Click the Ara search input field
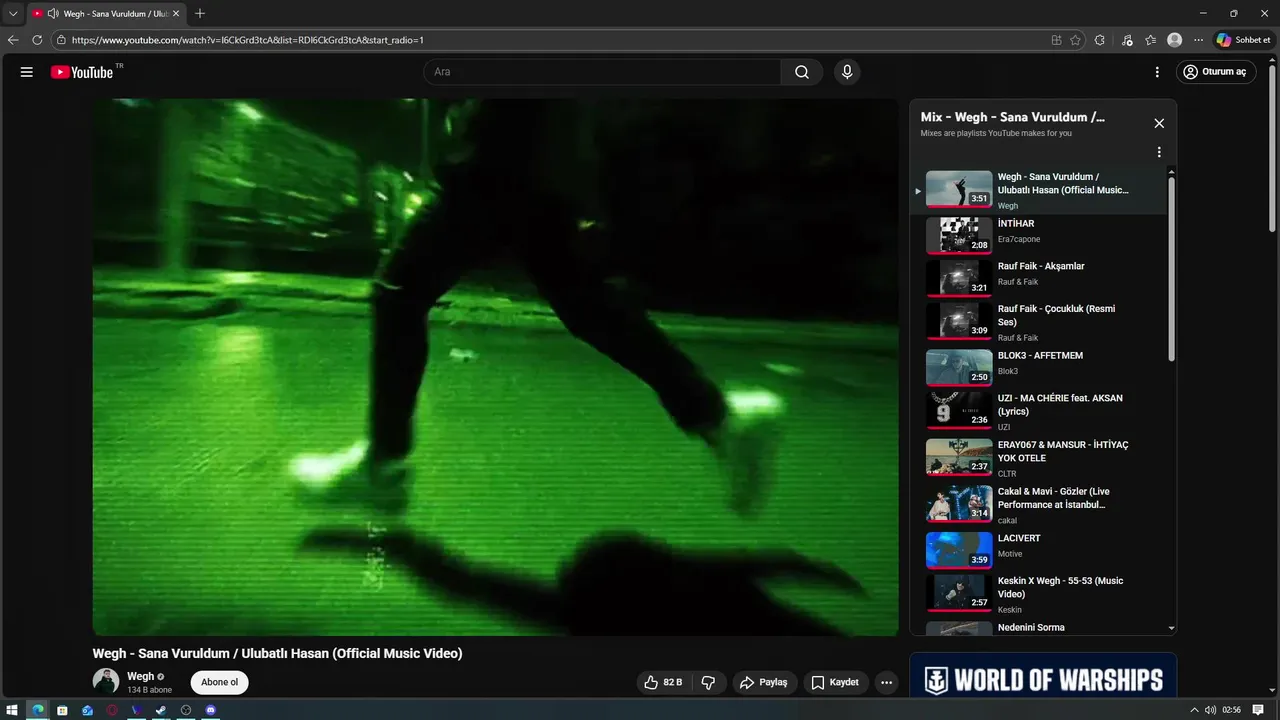 point(602,72)
